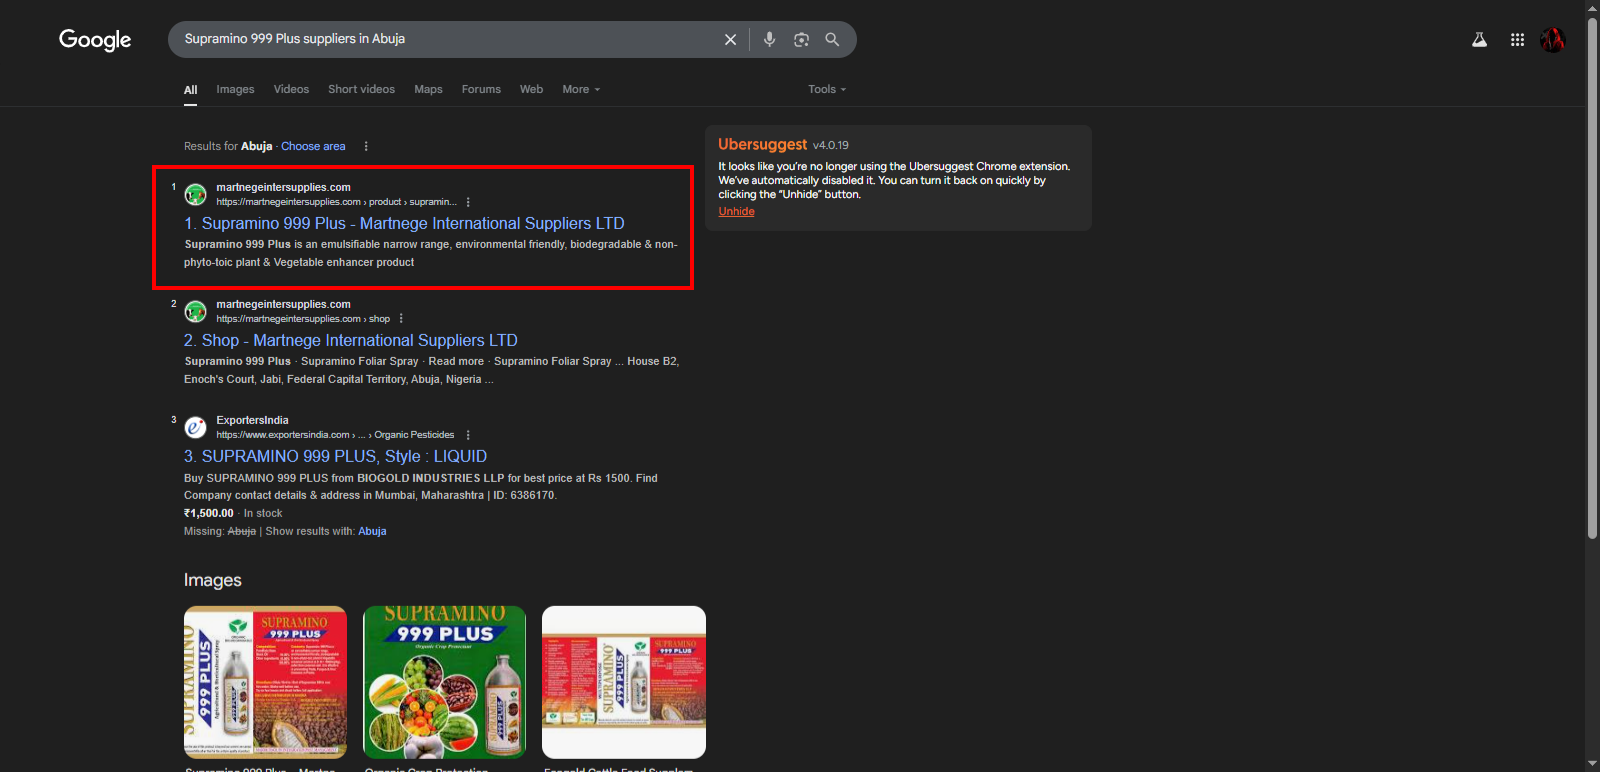Switch to the Images tab
Screen dimensions: 1600x772
[235, 89]
